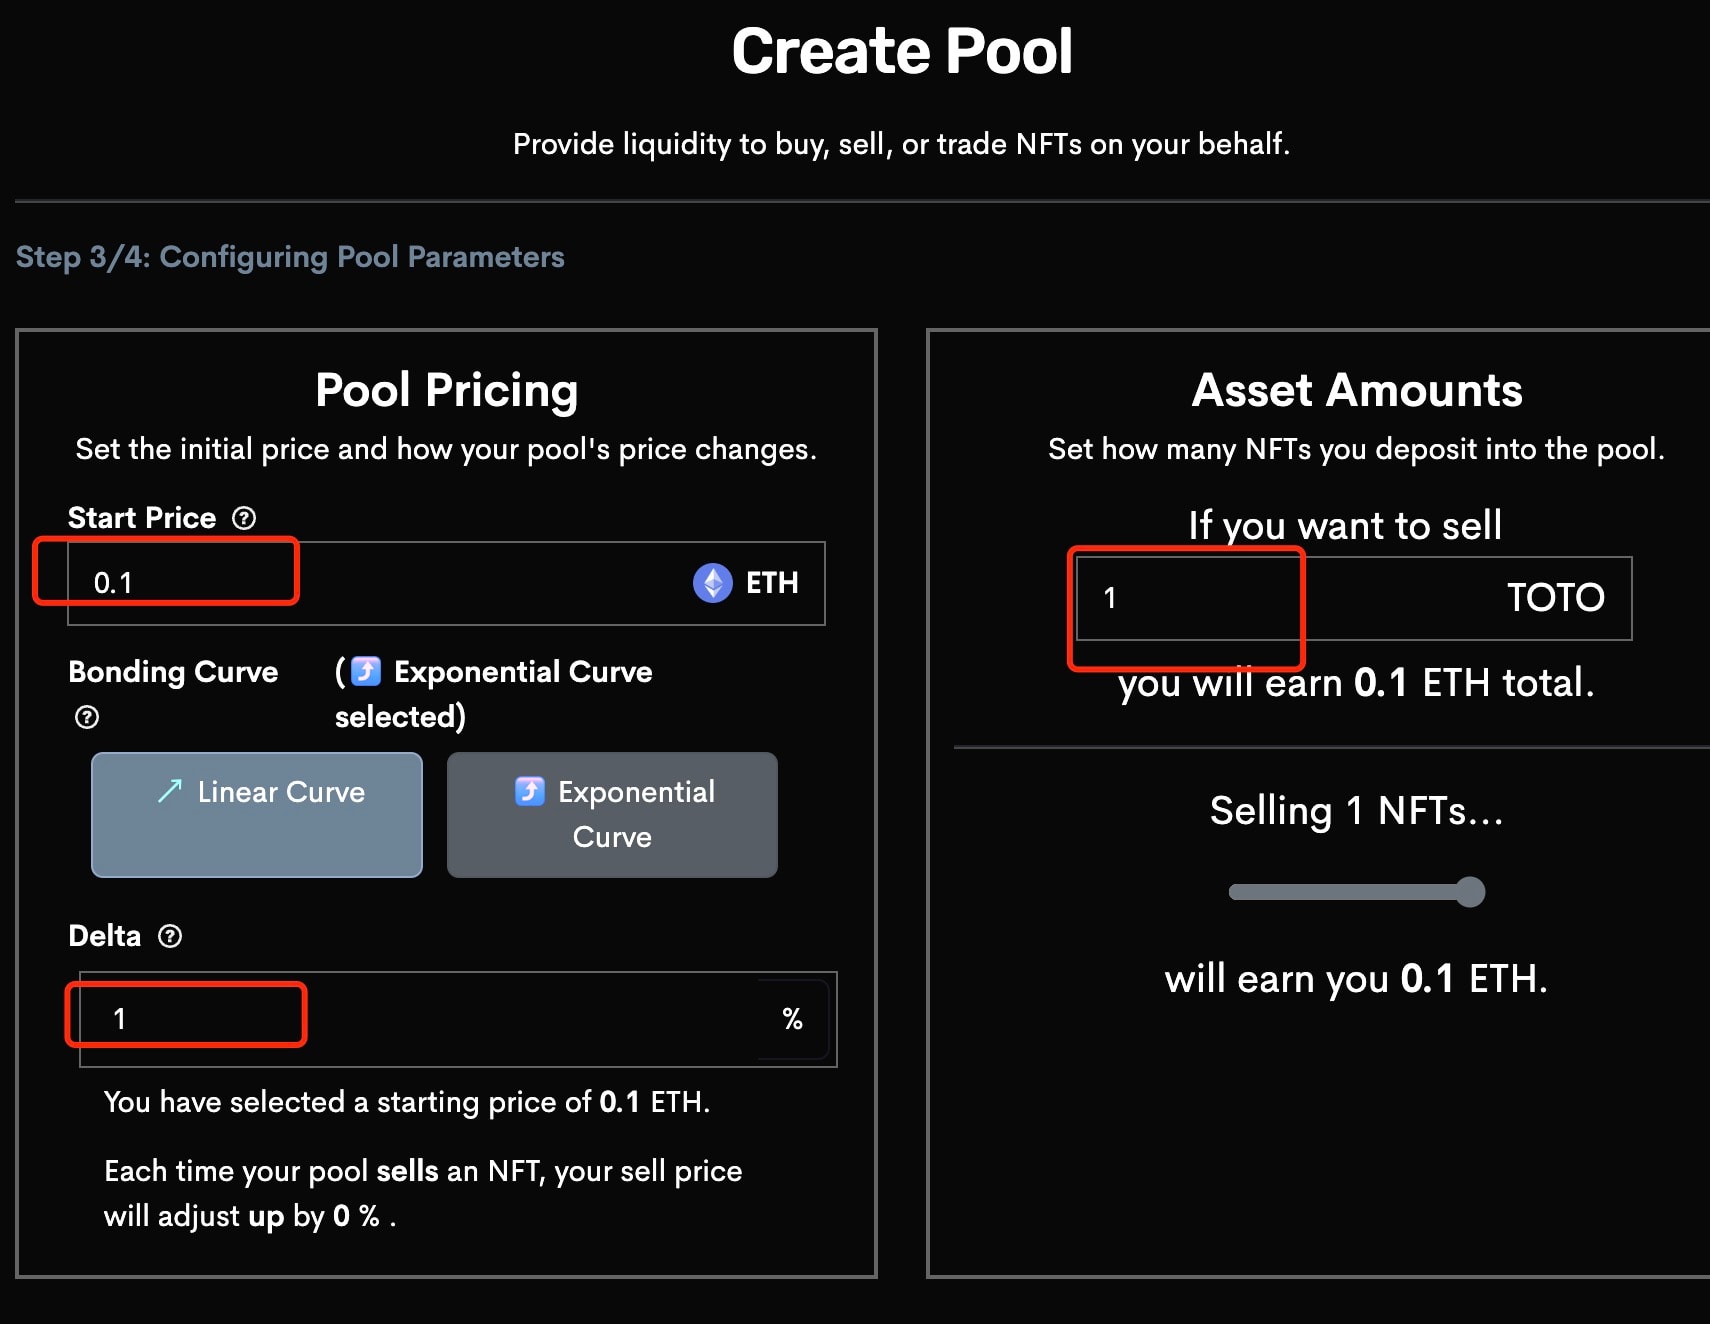Click the percent unit in the Delta field
This screenshot has width=1710, height=1324.
tap(793, 1019)
